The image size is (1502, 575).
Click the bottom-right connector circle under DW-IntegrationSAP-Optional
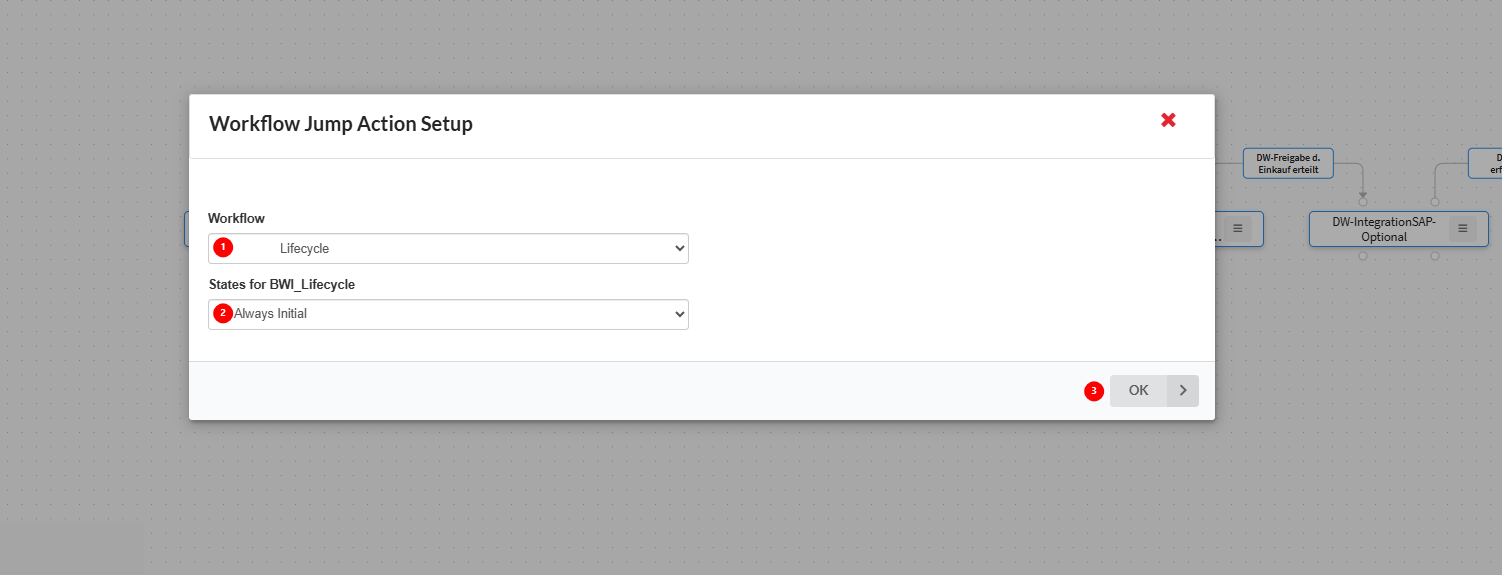[x=1435, y=256]
